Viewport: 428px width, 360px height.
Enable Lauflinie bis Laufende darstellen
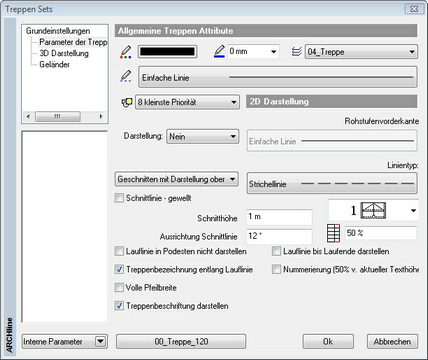point(276,251)
